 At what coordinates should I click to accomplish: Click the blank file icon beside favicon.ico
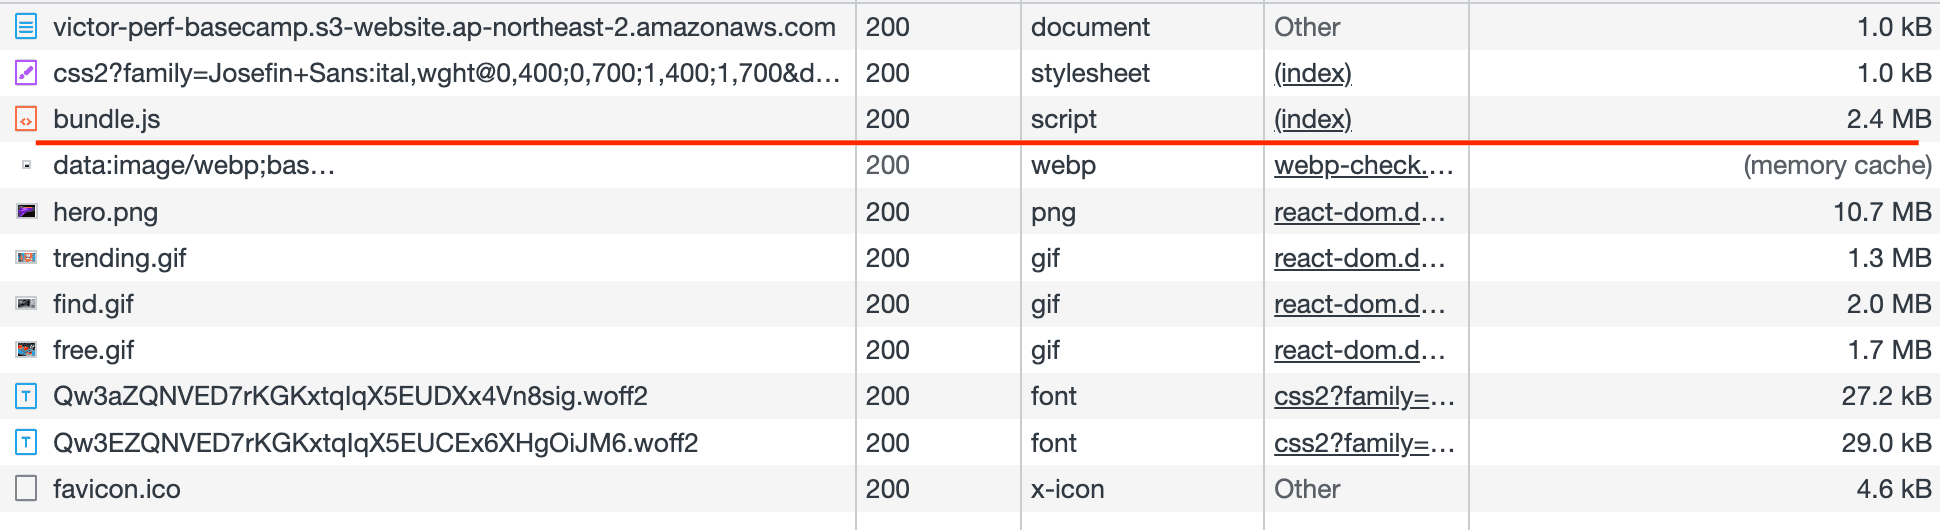(x=26, y=489)
